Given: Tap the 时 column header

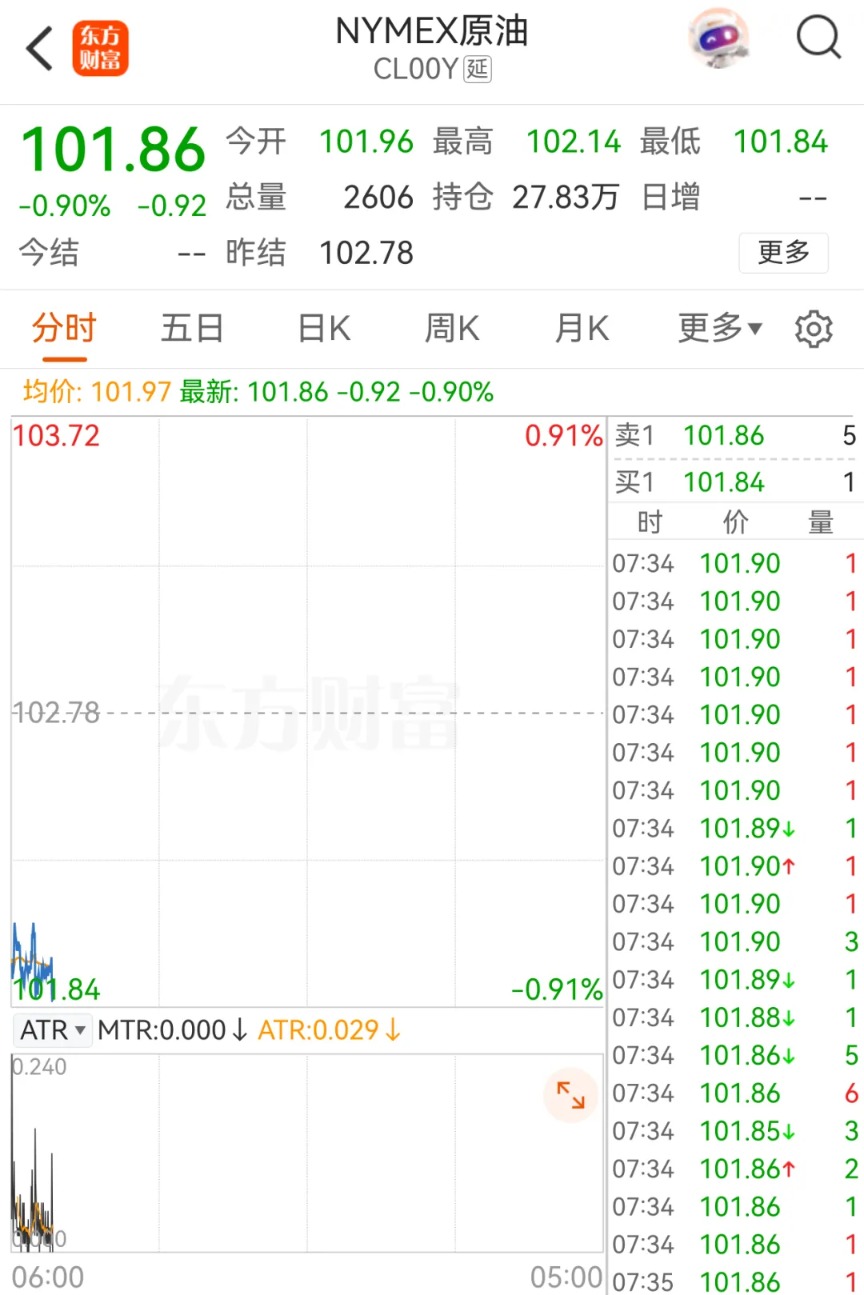Looking at the screenshot, I should click(649, 522).
